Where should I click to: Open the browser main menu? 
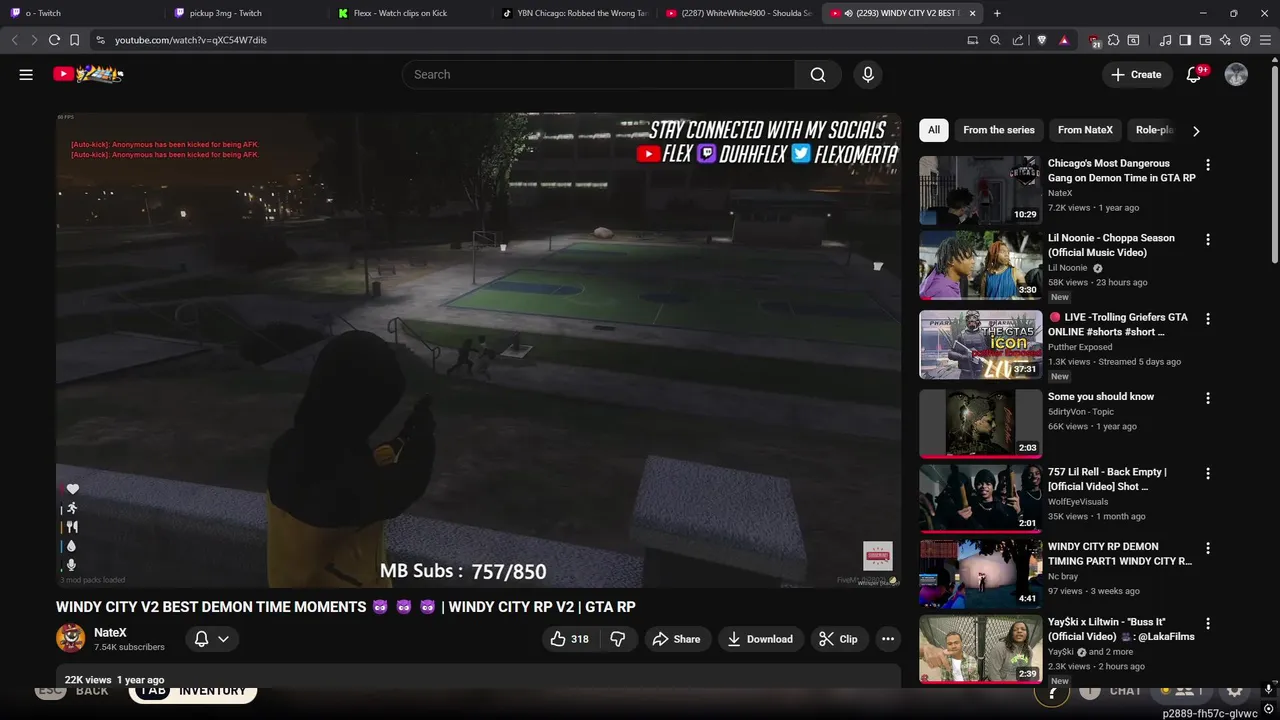click(1265, 40)
